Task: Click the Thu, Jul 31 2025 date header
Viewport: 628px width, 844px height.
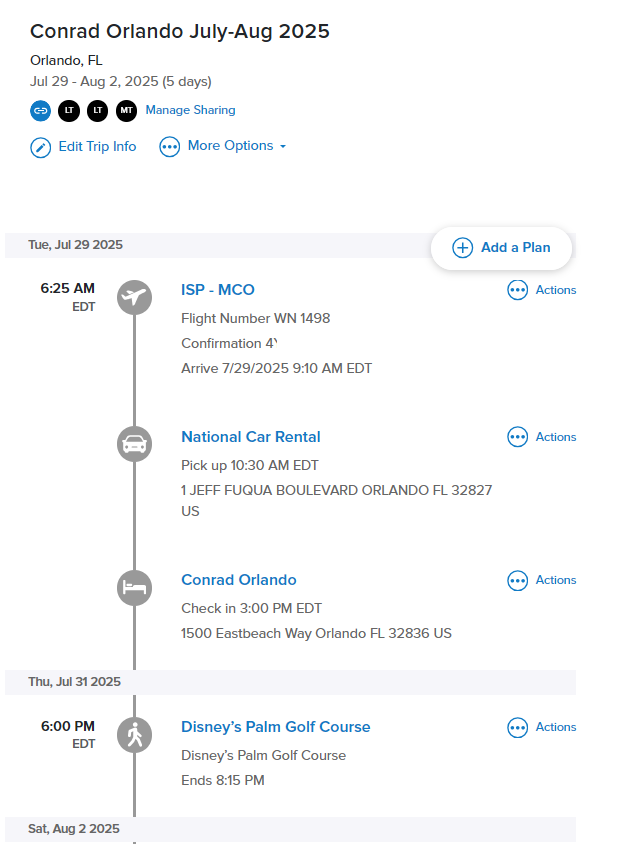Action: coord(75,682)
